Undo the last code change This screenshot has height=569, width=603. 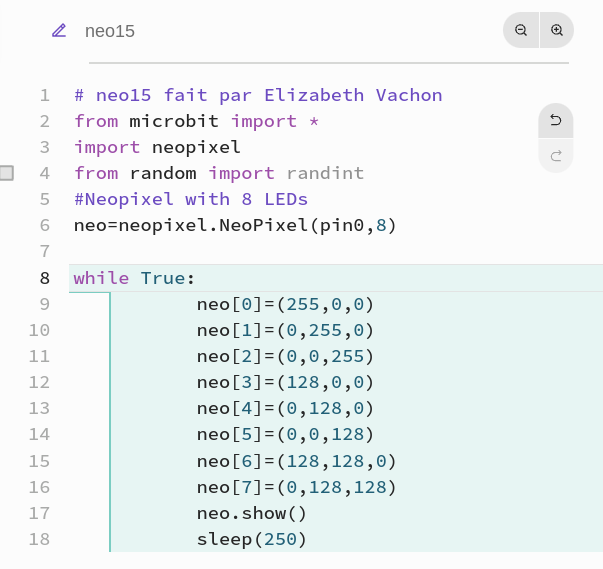[556, 120]
